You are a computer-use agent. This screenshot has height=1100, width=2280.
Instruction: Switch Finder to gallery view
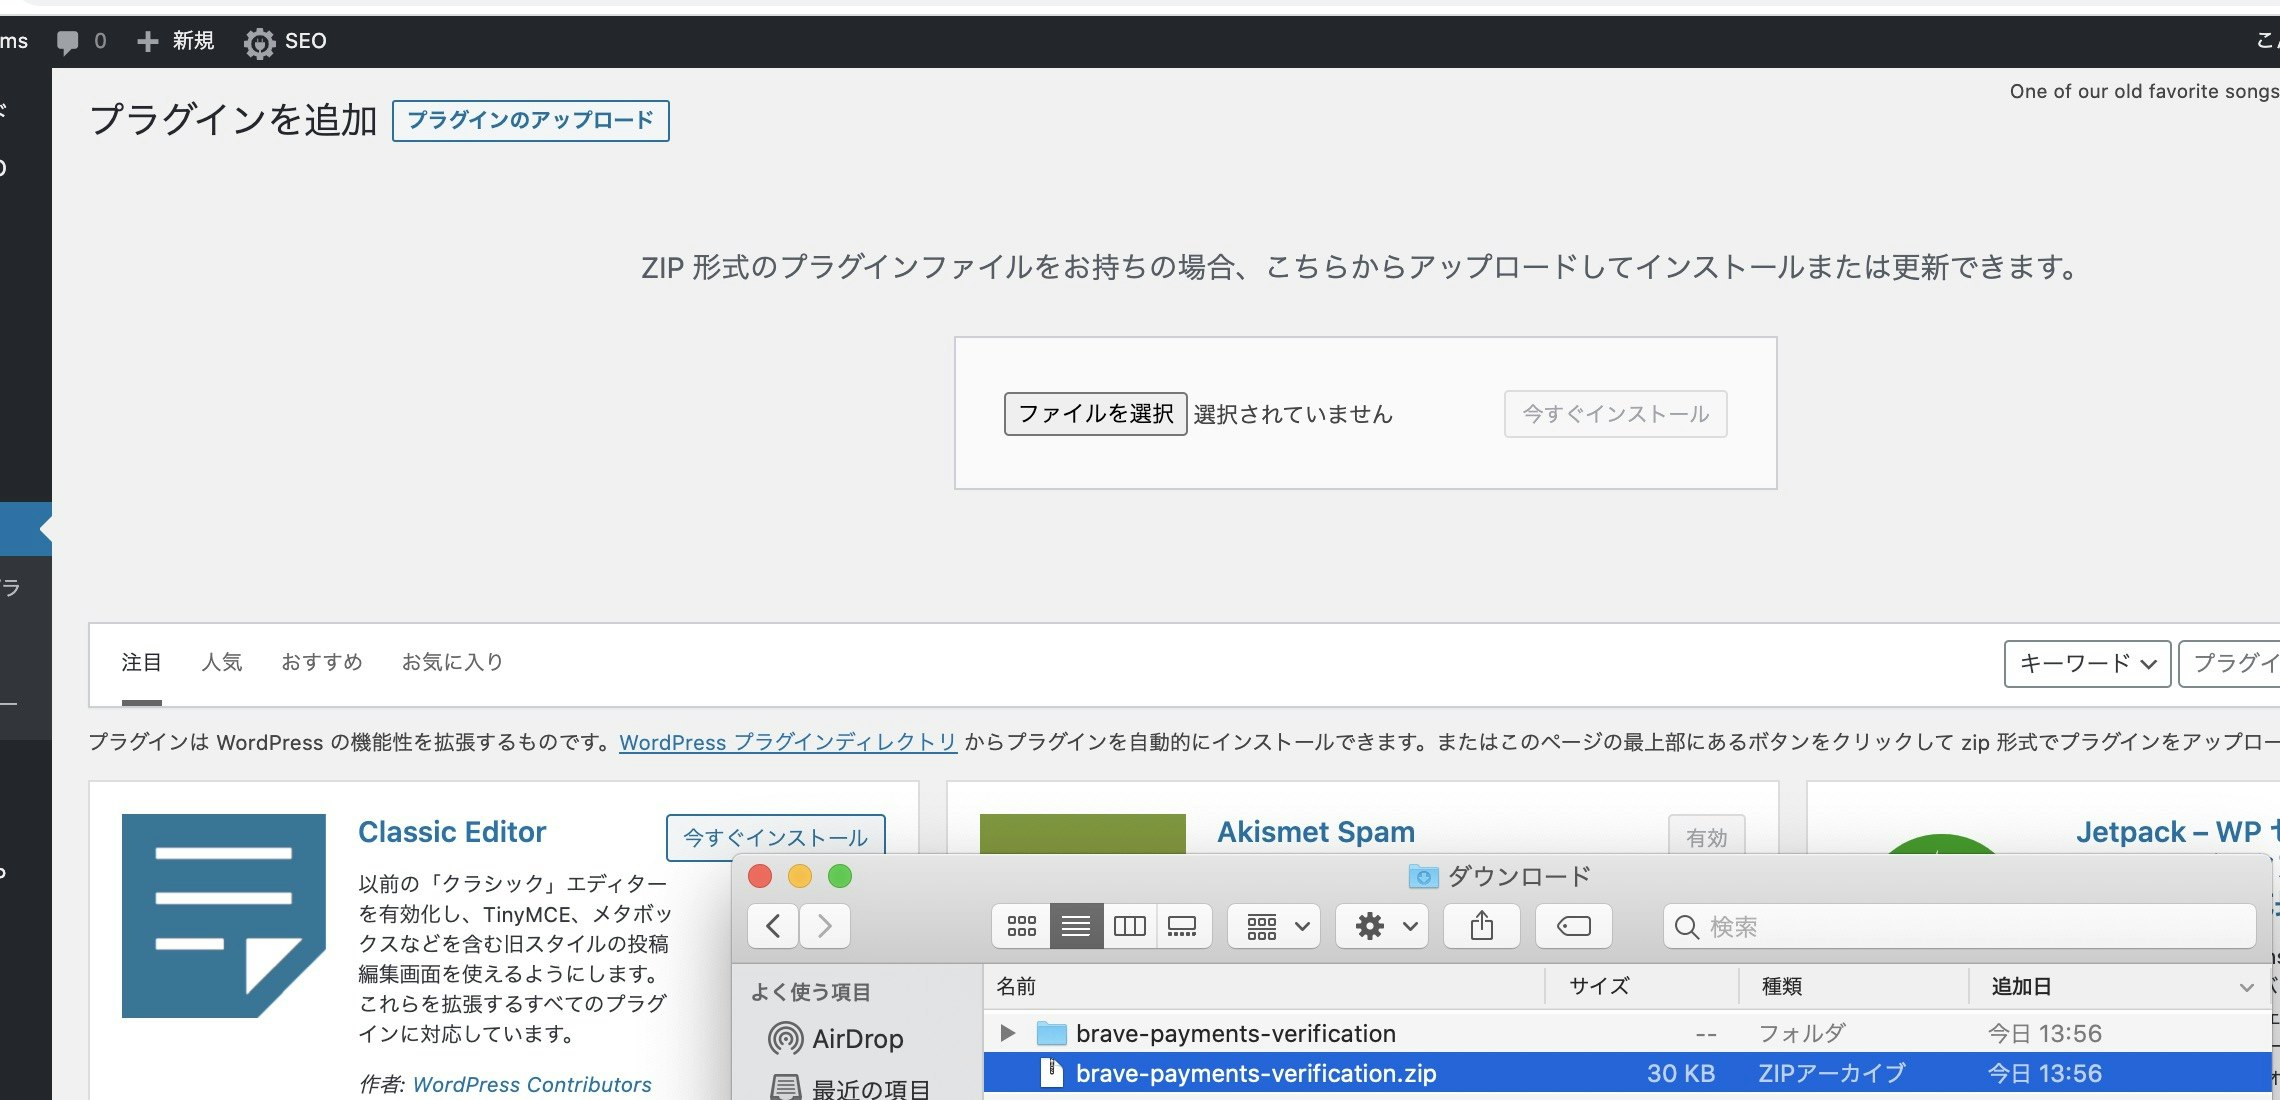(x=1182, y=926)
